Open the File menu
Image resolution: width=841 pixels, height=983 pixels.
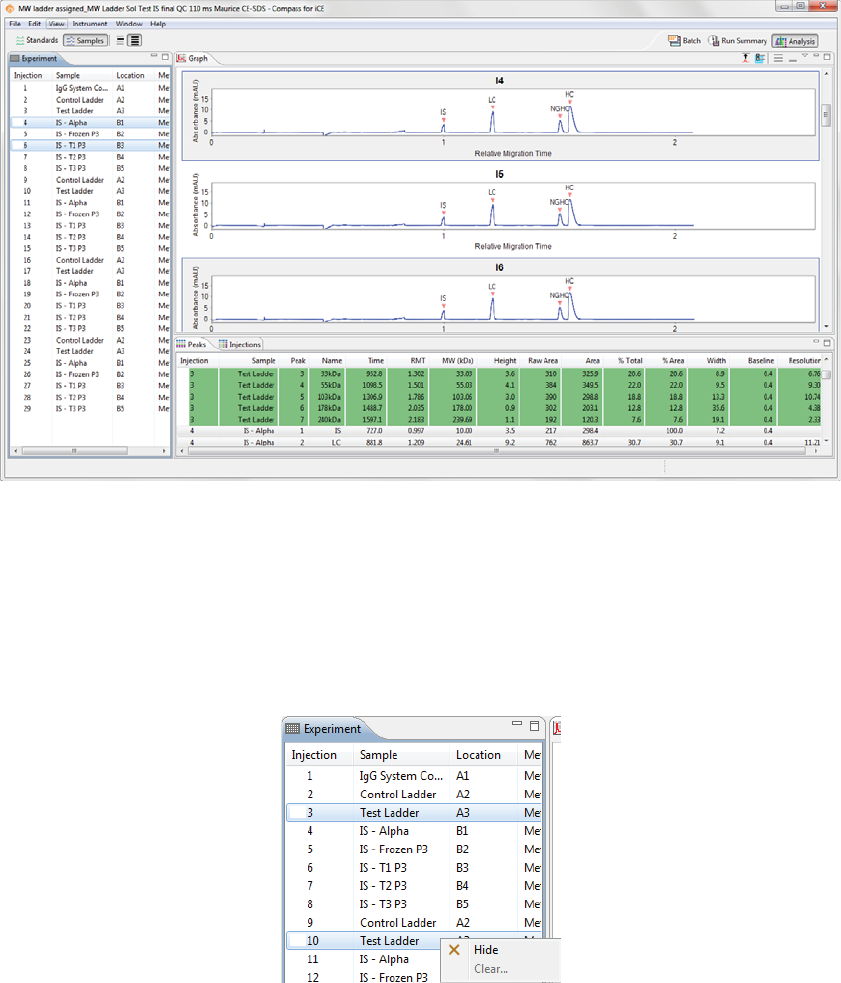[15, 24]
